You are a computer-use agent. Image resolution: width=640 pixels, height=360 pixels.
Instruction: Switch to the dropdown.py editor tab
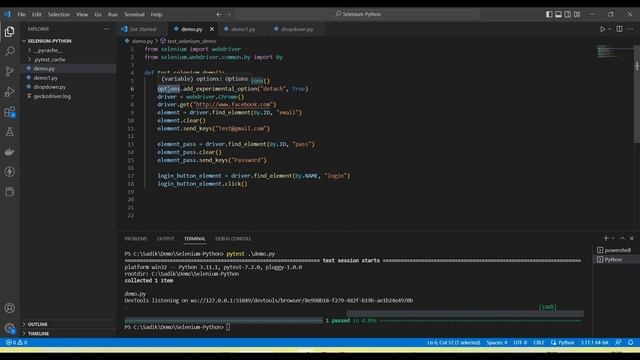click(297, 29)
